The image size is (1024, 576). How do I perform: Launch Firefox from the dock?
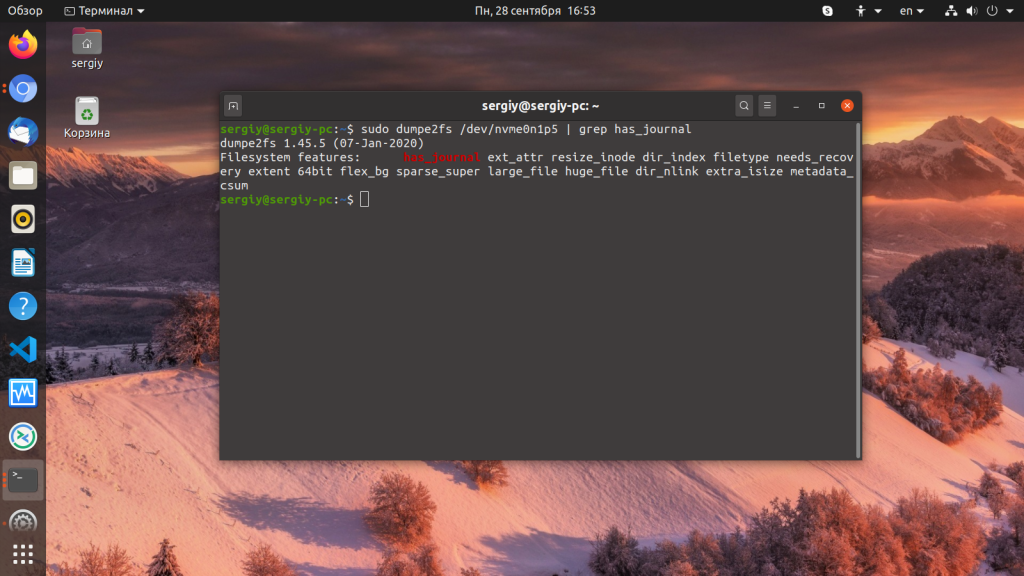pyautogui.click(x=22, y=44)
